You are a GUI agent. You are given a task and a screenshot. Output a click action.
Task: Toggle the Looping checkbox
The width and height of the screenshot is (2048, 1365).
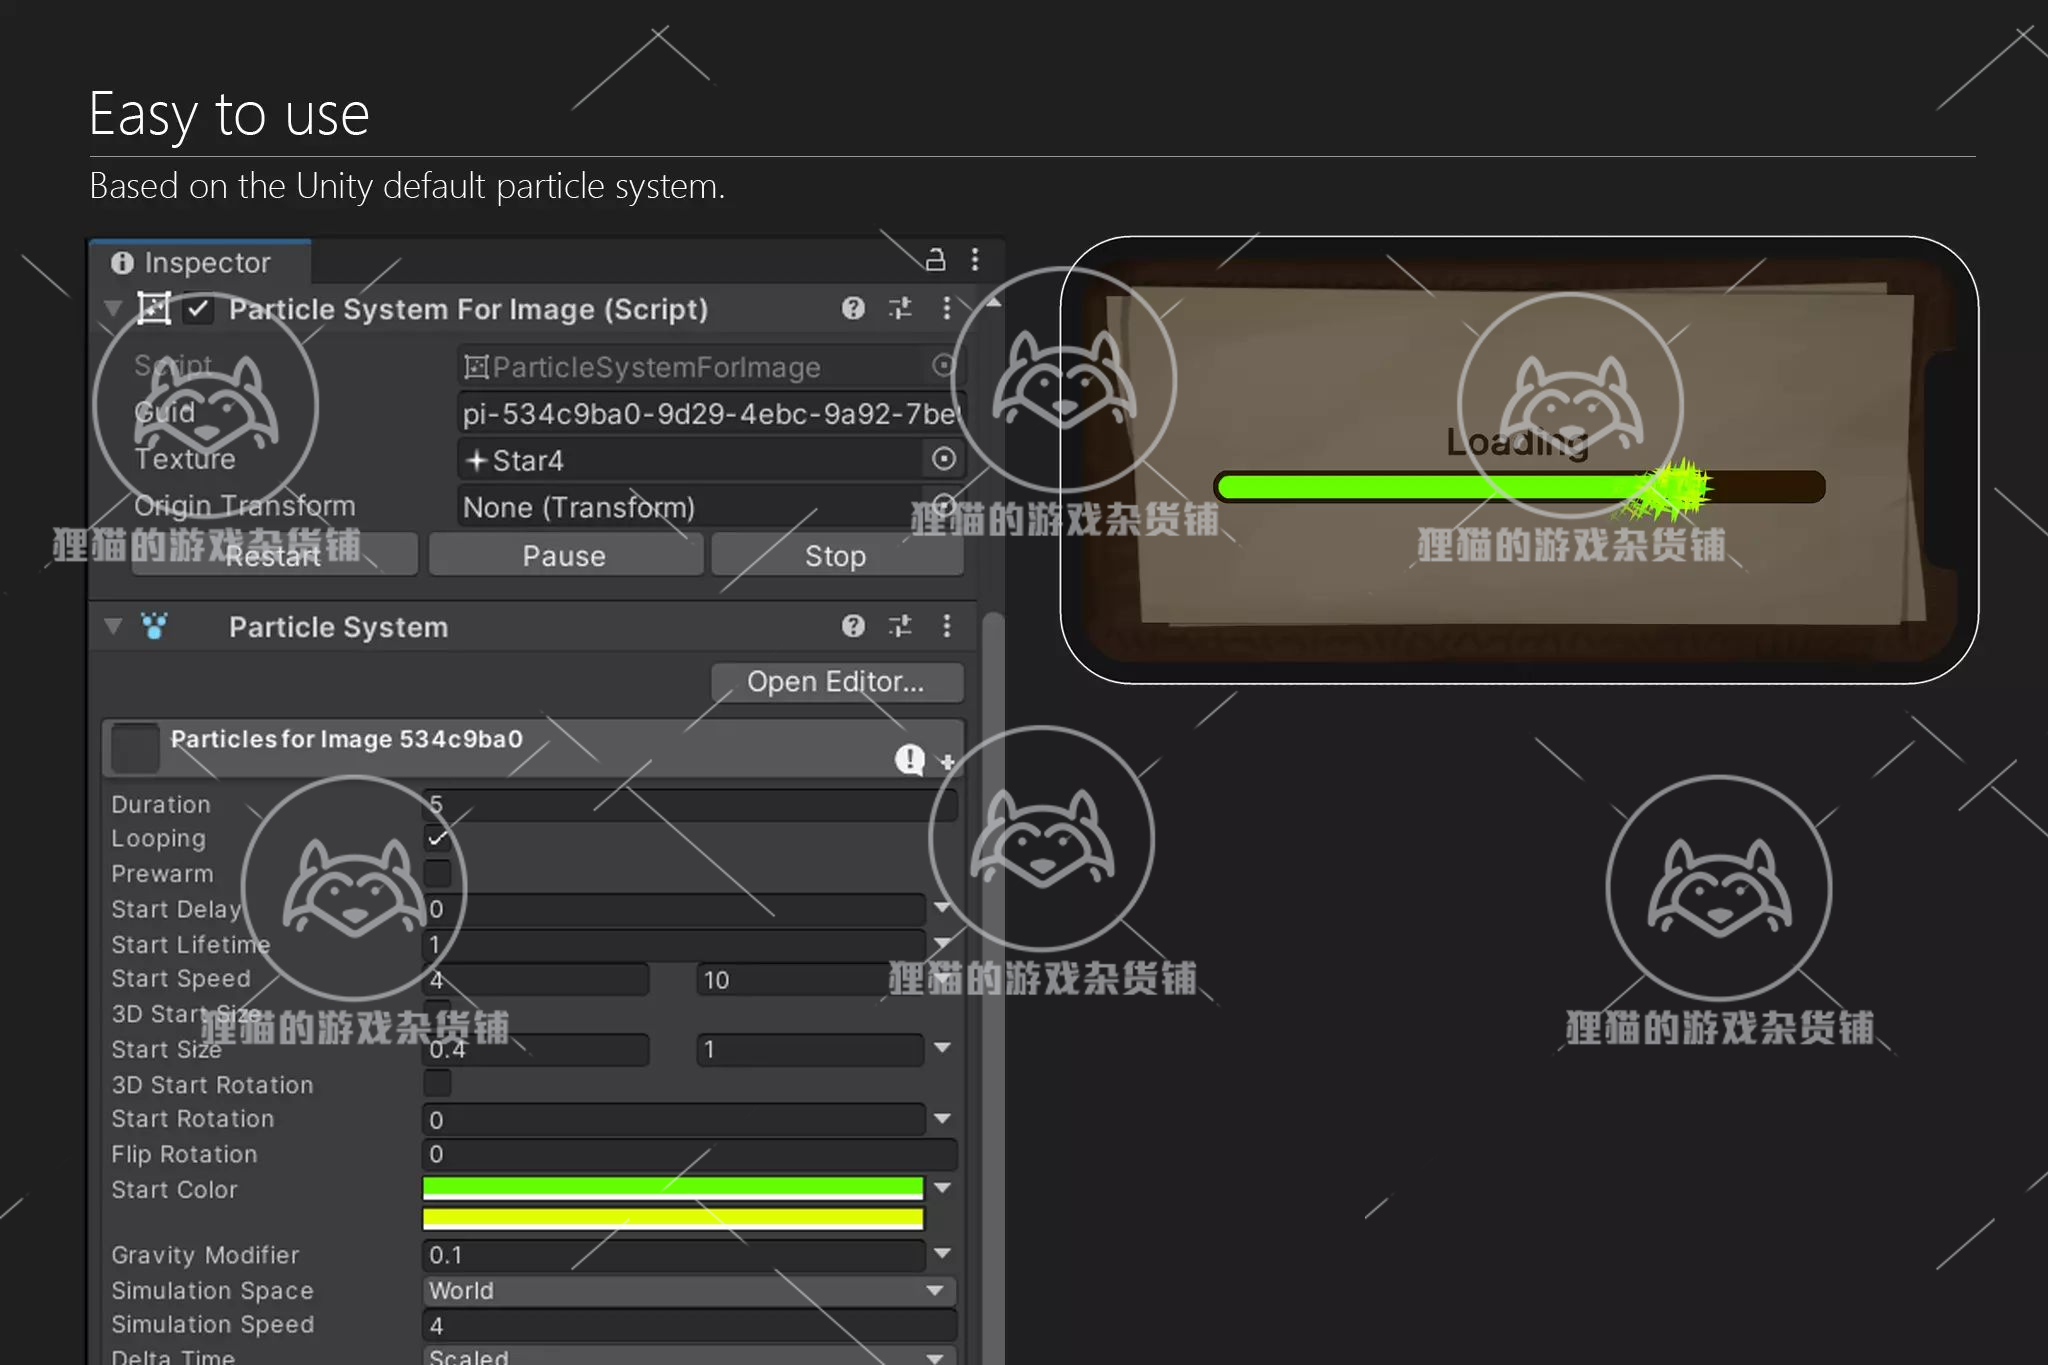coord(437,838)
